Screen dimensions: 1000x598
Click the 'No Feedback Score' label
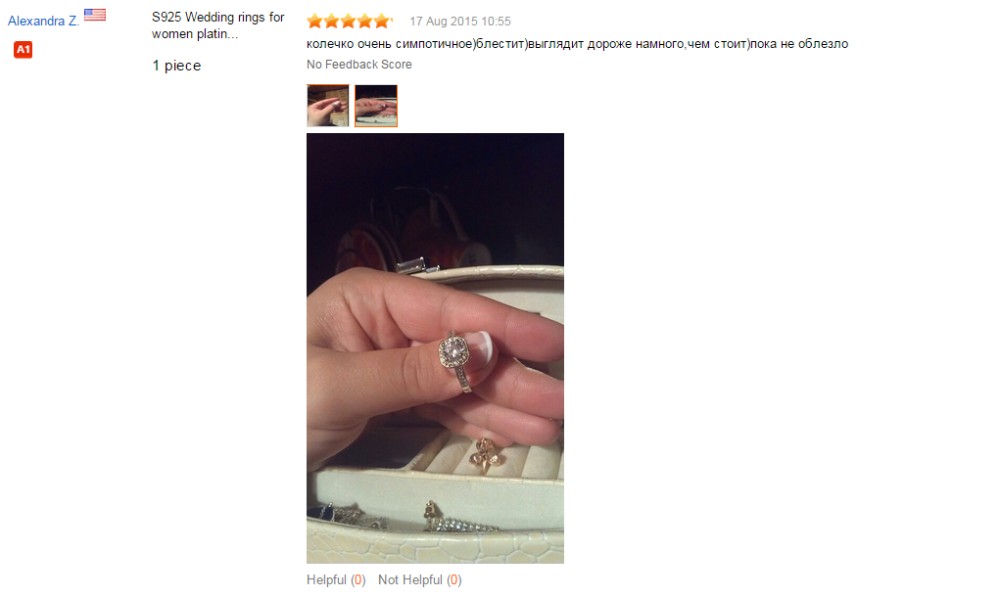click(359, 64)
